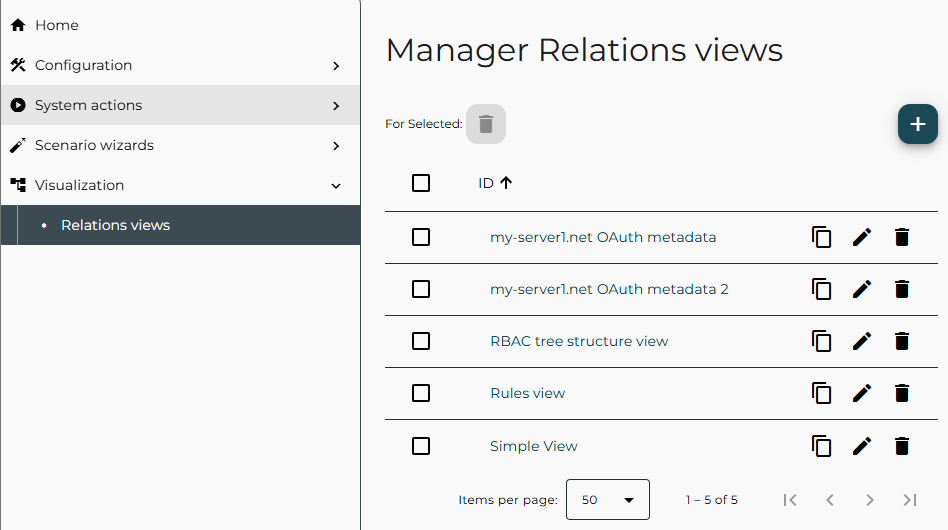Delete the RBAC tree structure view
The image size is (948, 530).
[x=901, y=341]
